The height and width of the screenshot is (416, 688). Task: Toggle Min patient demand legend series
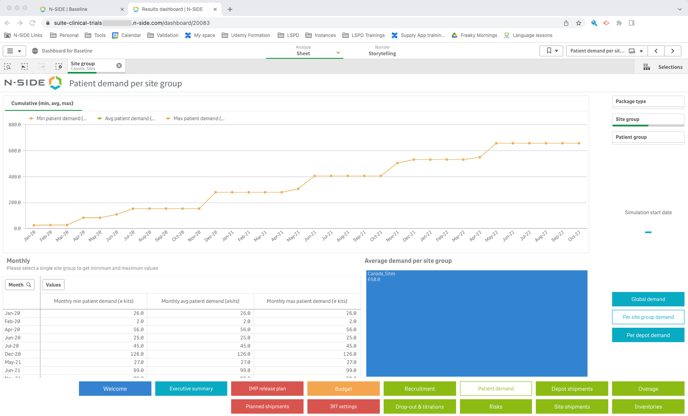click(x=59, y=118)
